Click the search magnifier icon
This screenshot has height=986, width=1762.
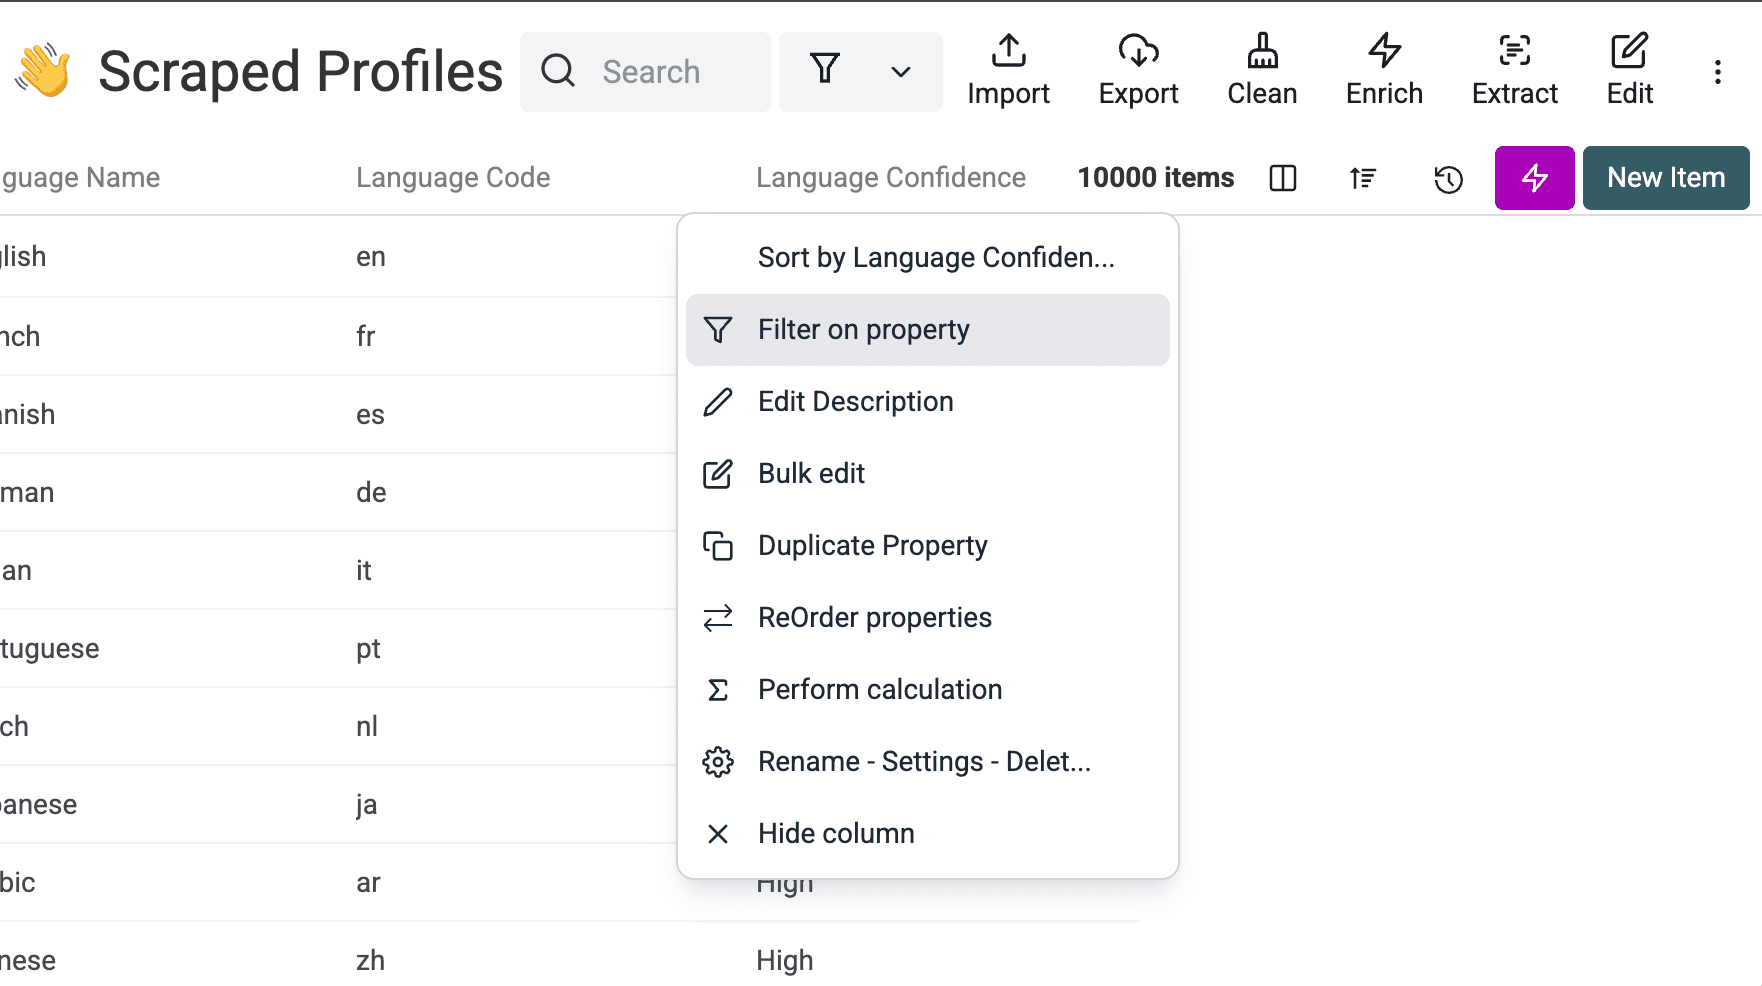click(x=558, y=71)
